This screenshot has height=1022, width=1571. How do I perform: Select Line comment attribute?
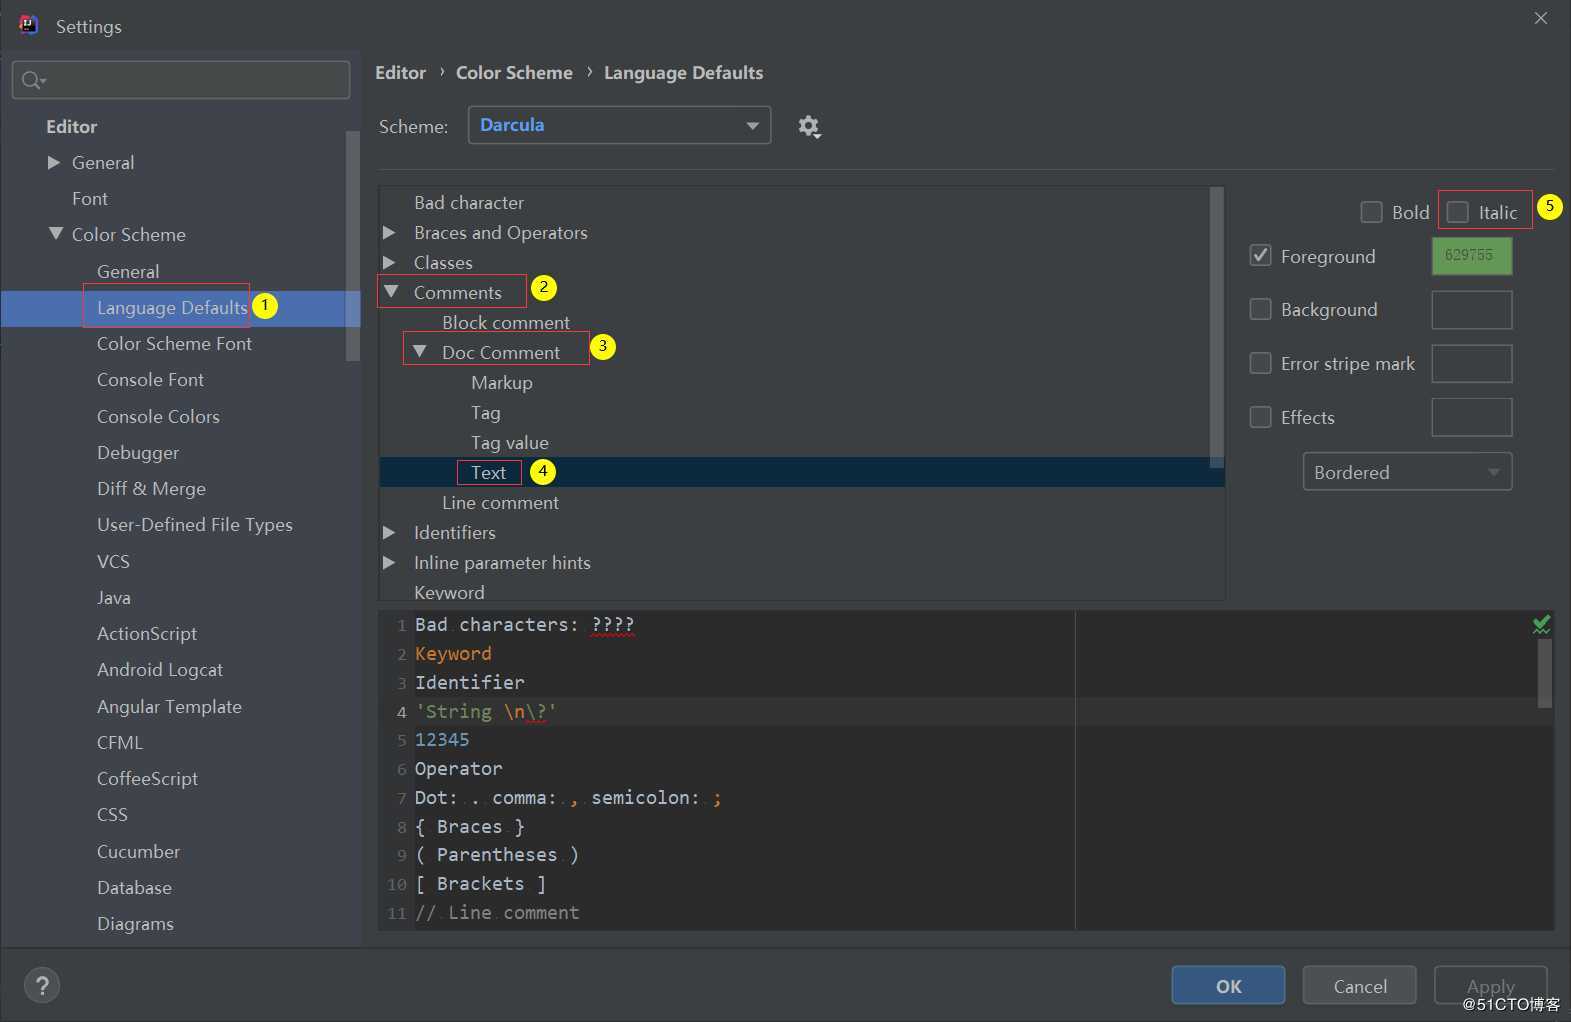click(x=500, y=502)
